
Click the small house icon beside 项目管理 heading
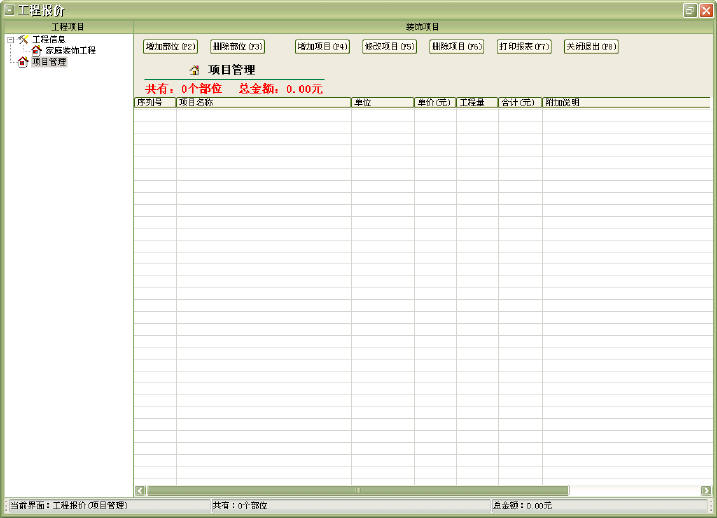coord(195,70)
